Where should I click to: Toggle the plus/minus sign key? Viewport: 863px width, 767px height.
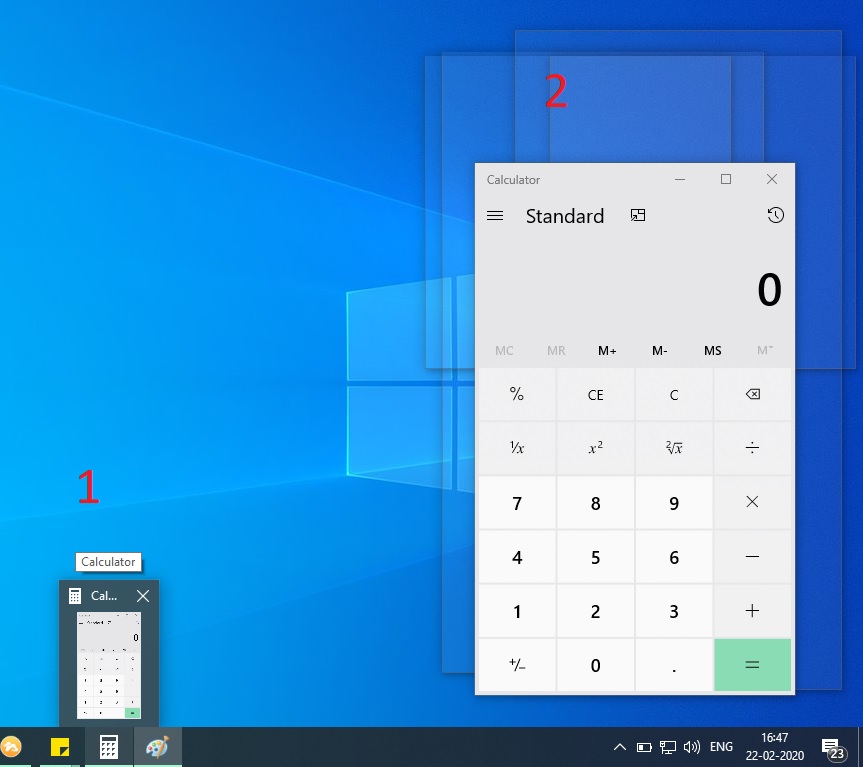pyautogui.click(x=516, y=665)
